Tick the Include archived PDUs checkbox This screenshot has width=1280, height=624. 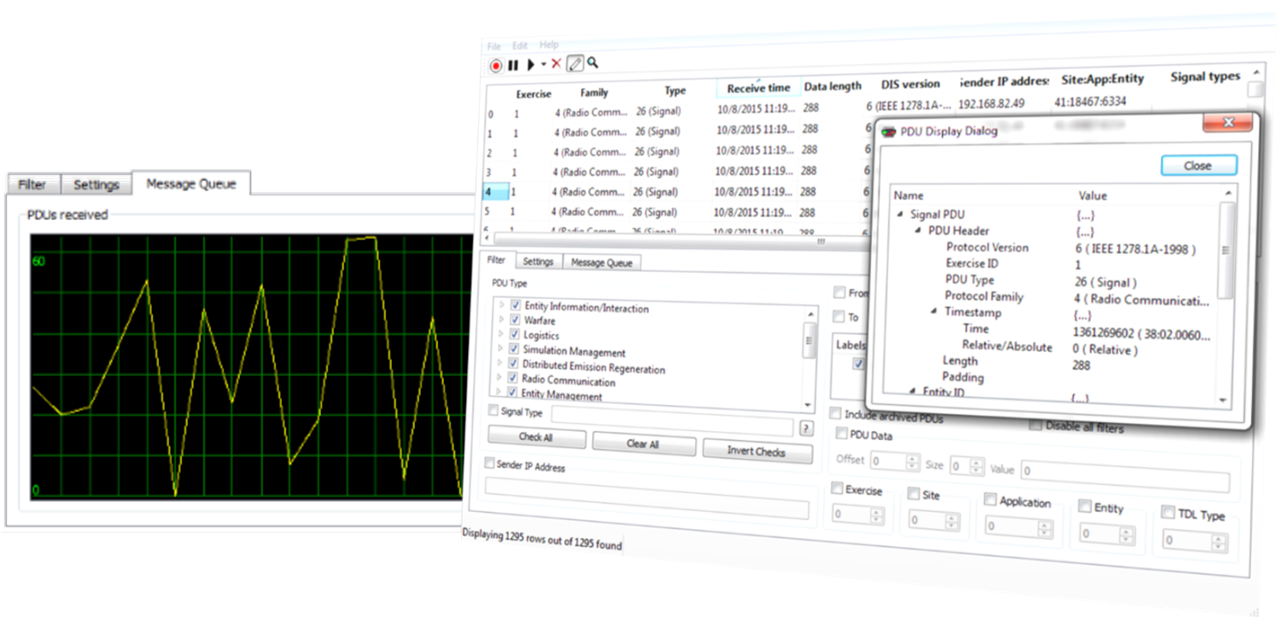coord(836,413)
